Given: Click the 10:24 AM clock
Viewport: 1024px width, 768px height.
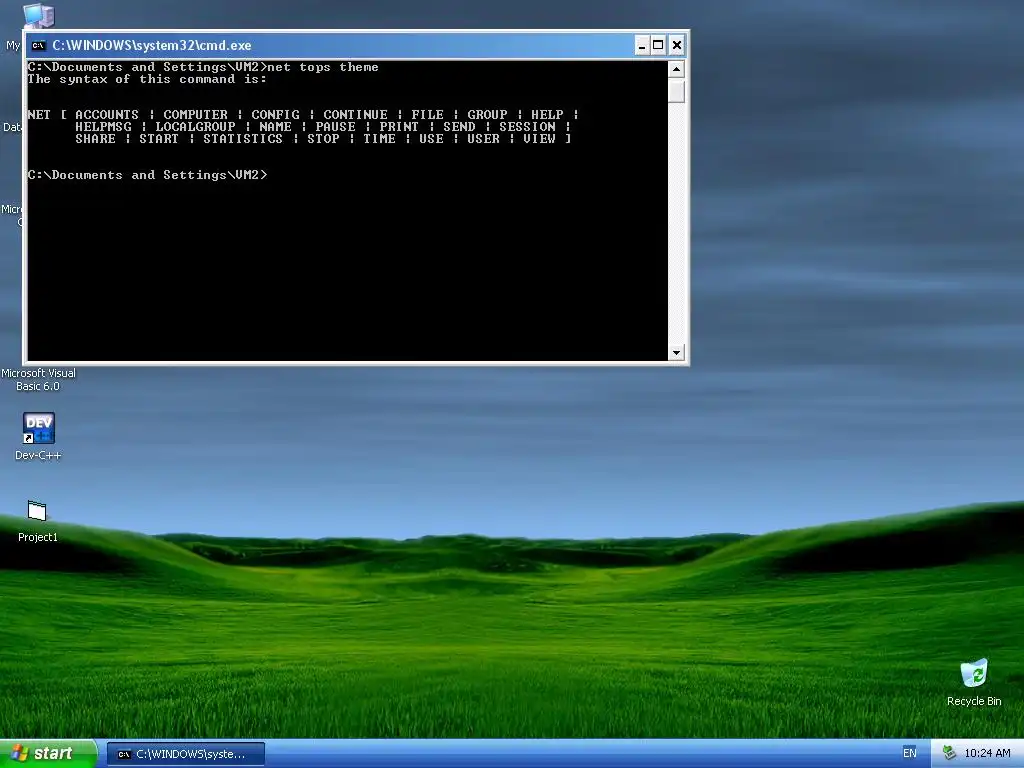Looking at the screenshot, I should click(987, 754).
